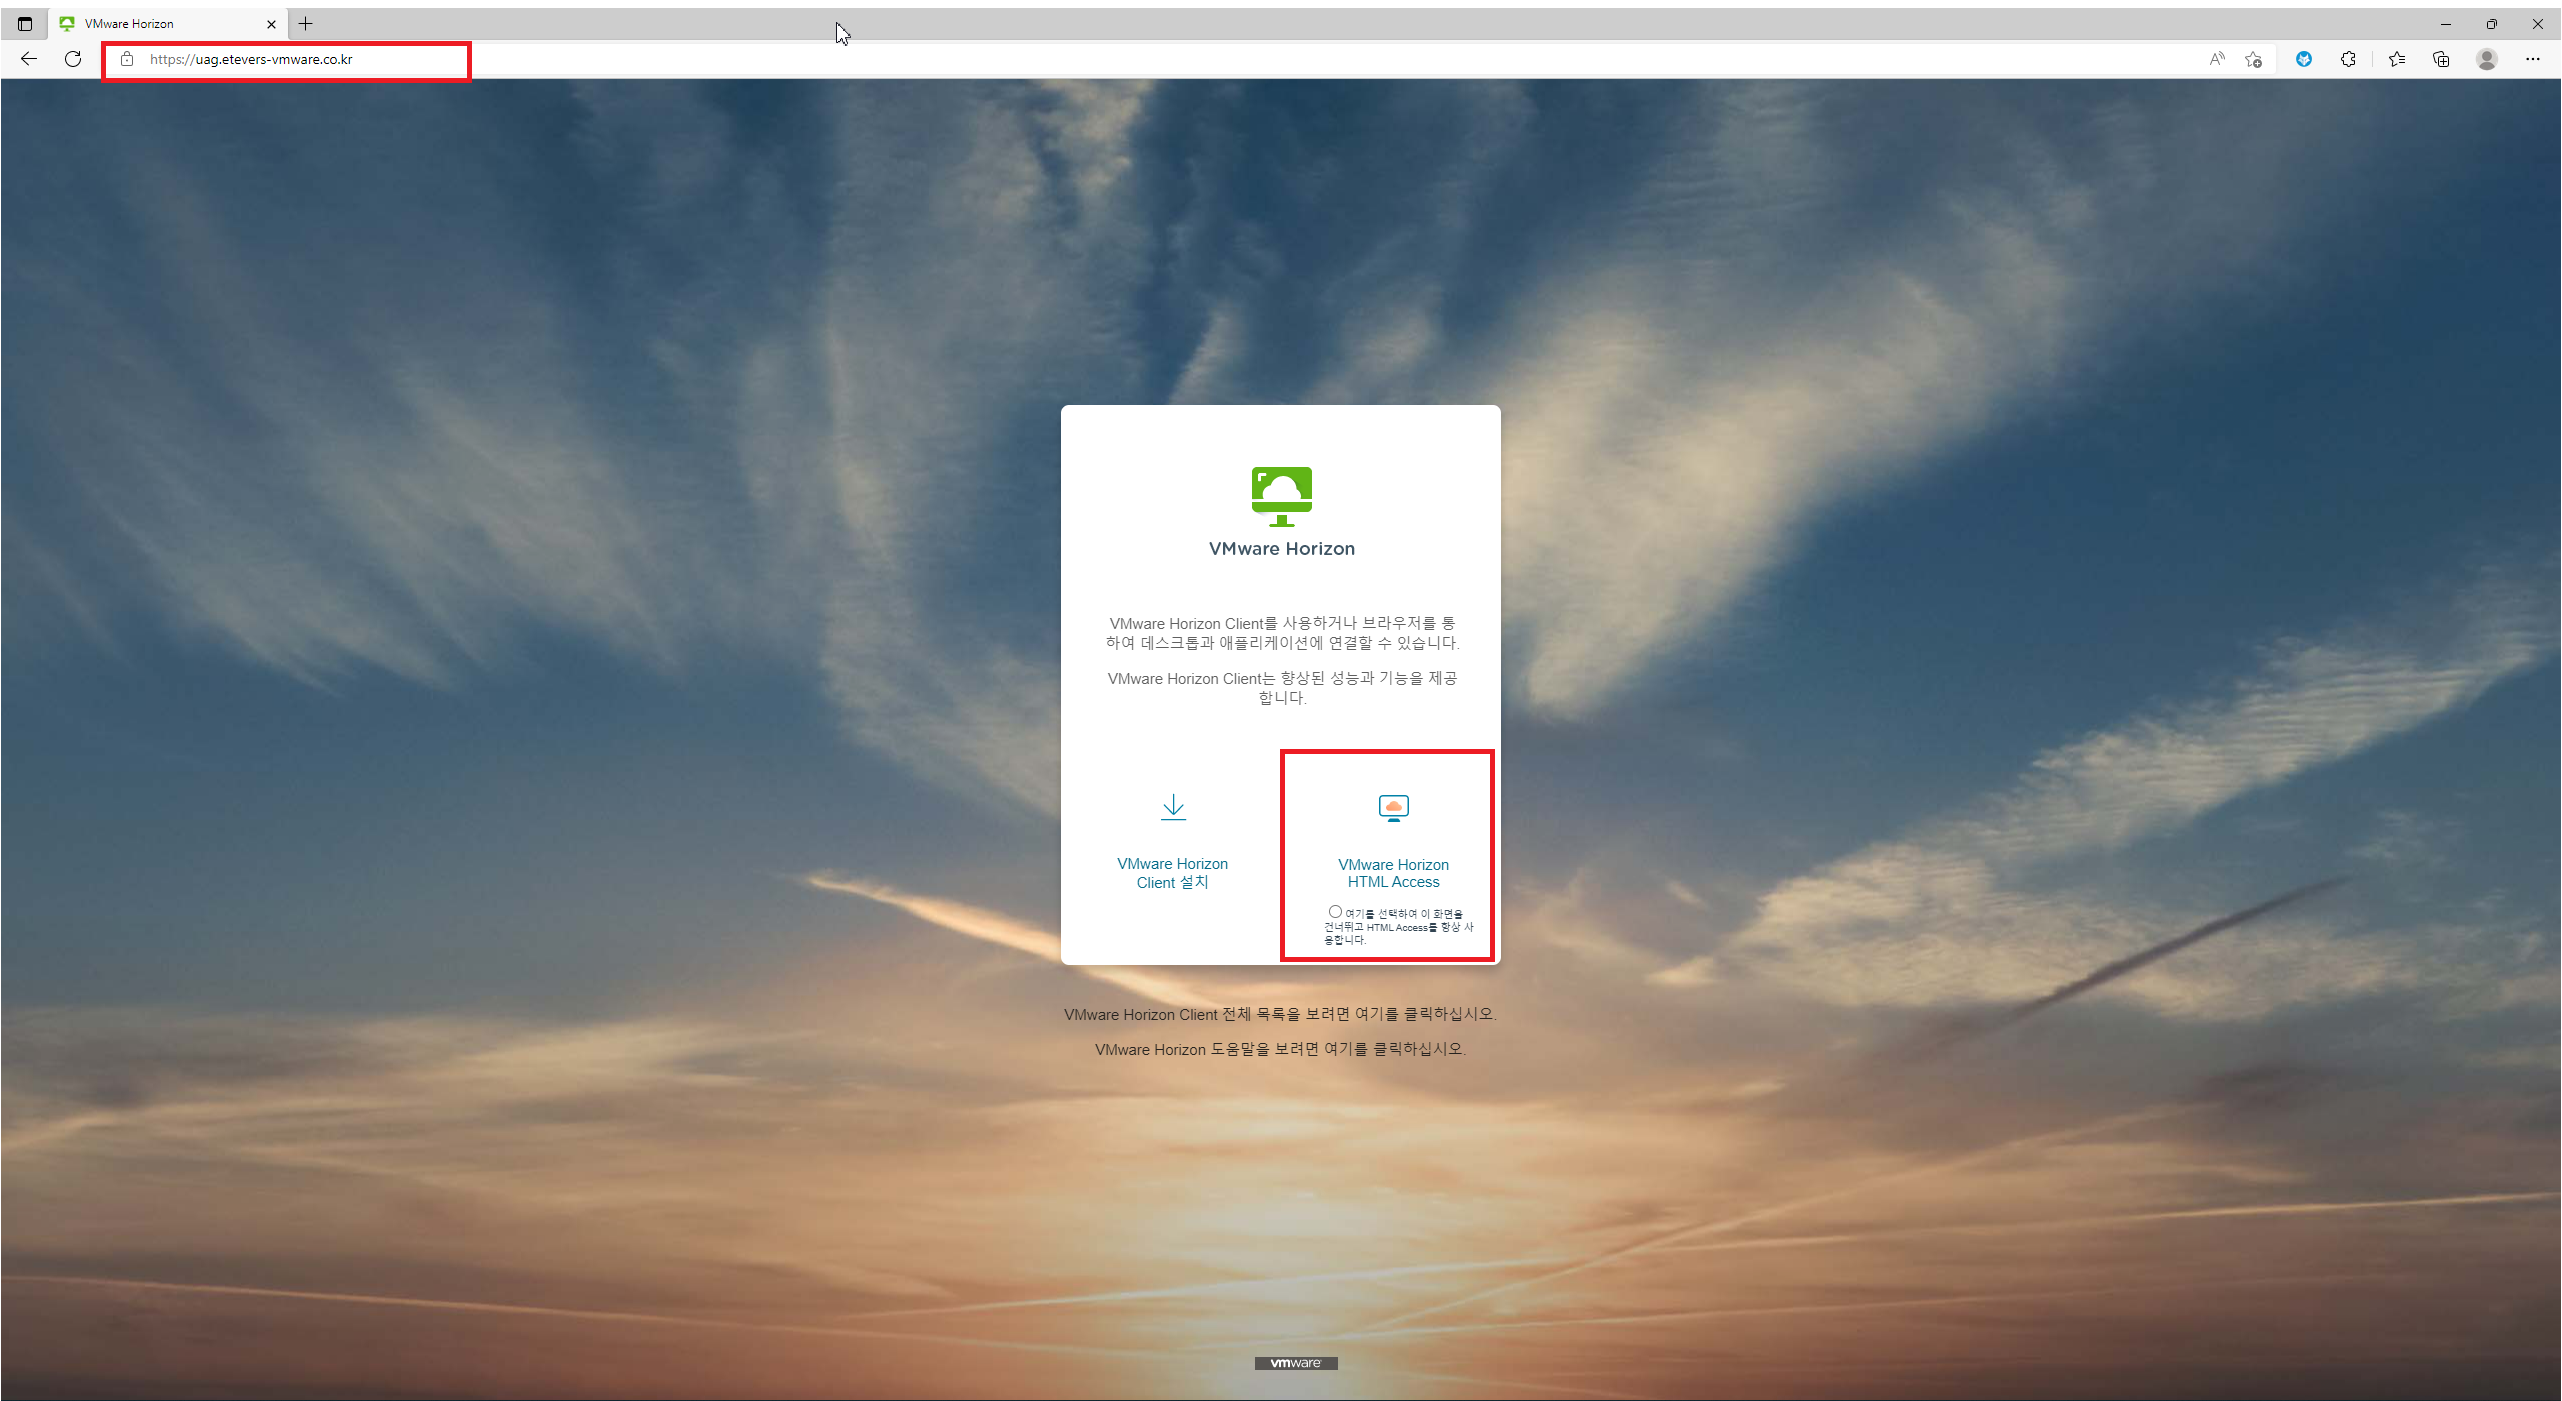2562x1401 pixels.
Task: Open the VMware Horizon HTML Access link
Action: coord(1394,873)
